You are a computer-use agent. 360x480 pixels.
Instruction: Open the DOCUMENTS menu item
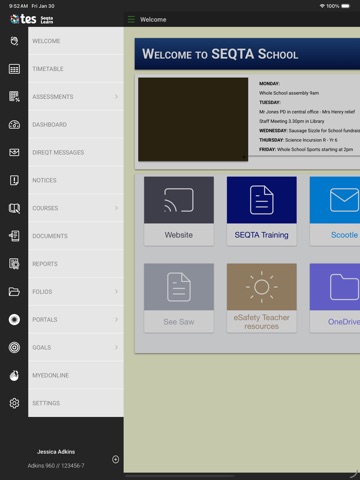pyautogui.click(x=76, y=236)
